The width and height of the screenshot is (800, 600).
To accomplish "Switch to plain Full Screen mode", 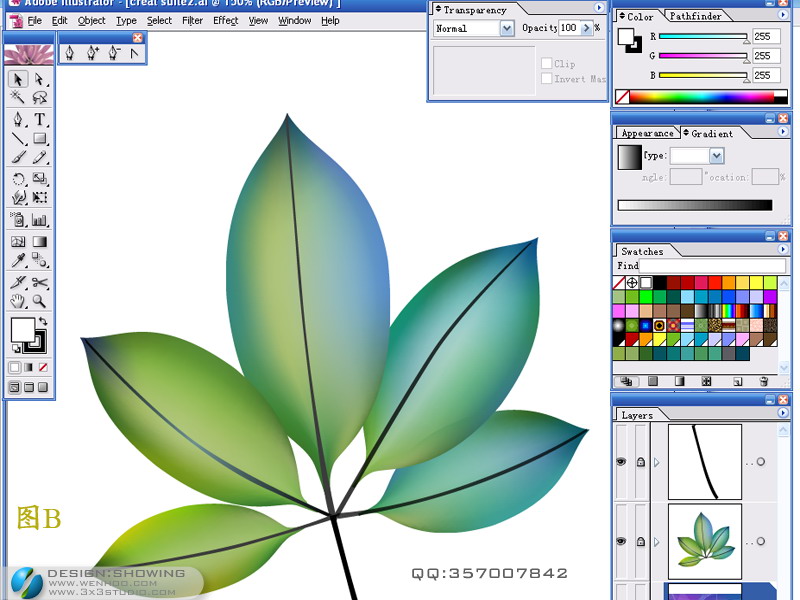I will point(43,387).
